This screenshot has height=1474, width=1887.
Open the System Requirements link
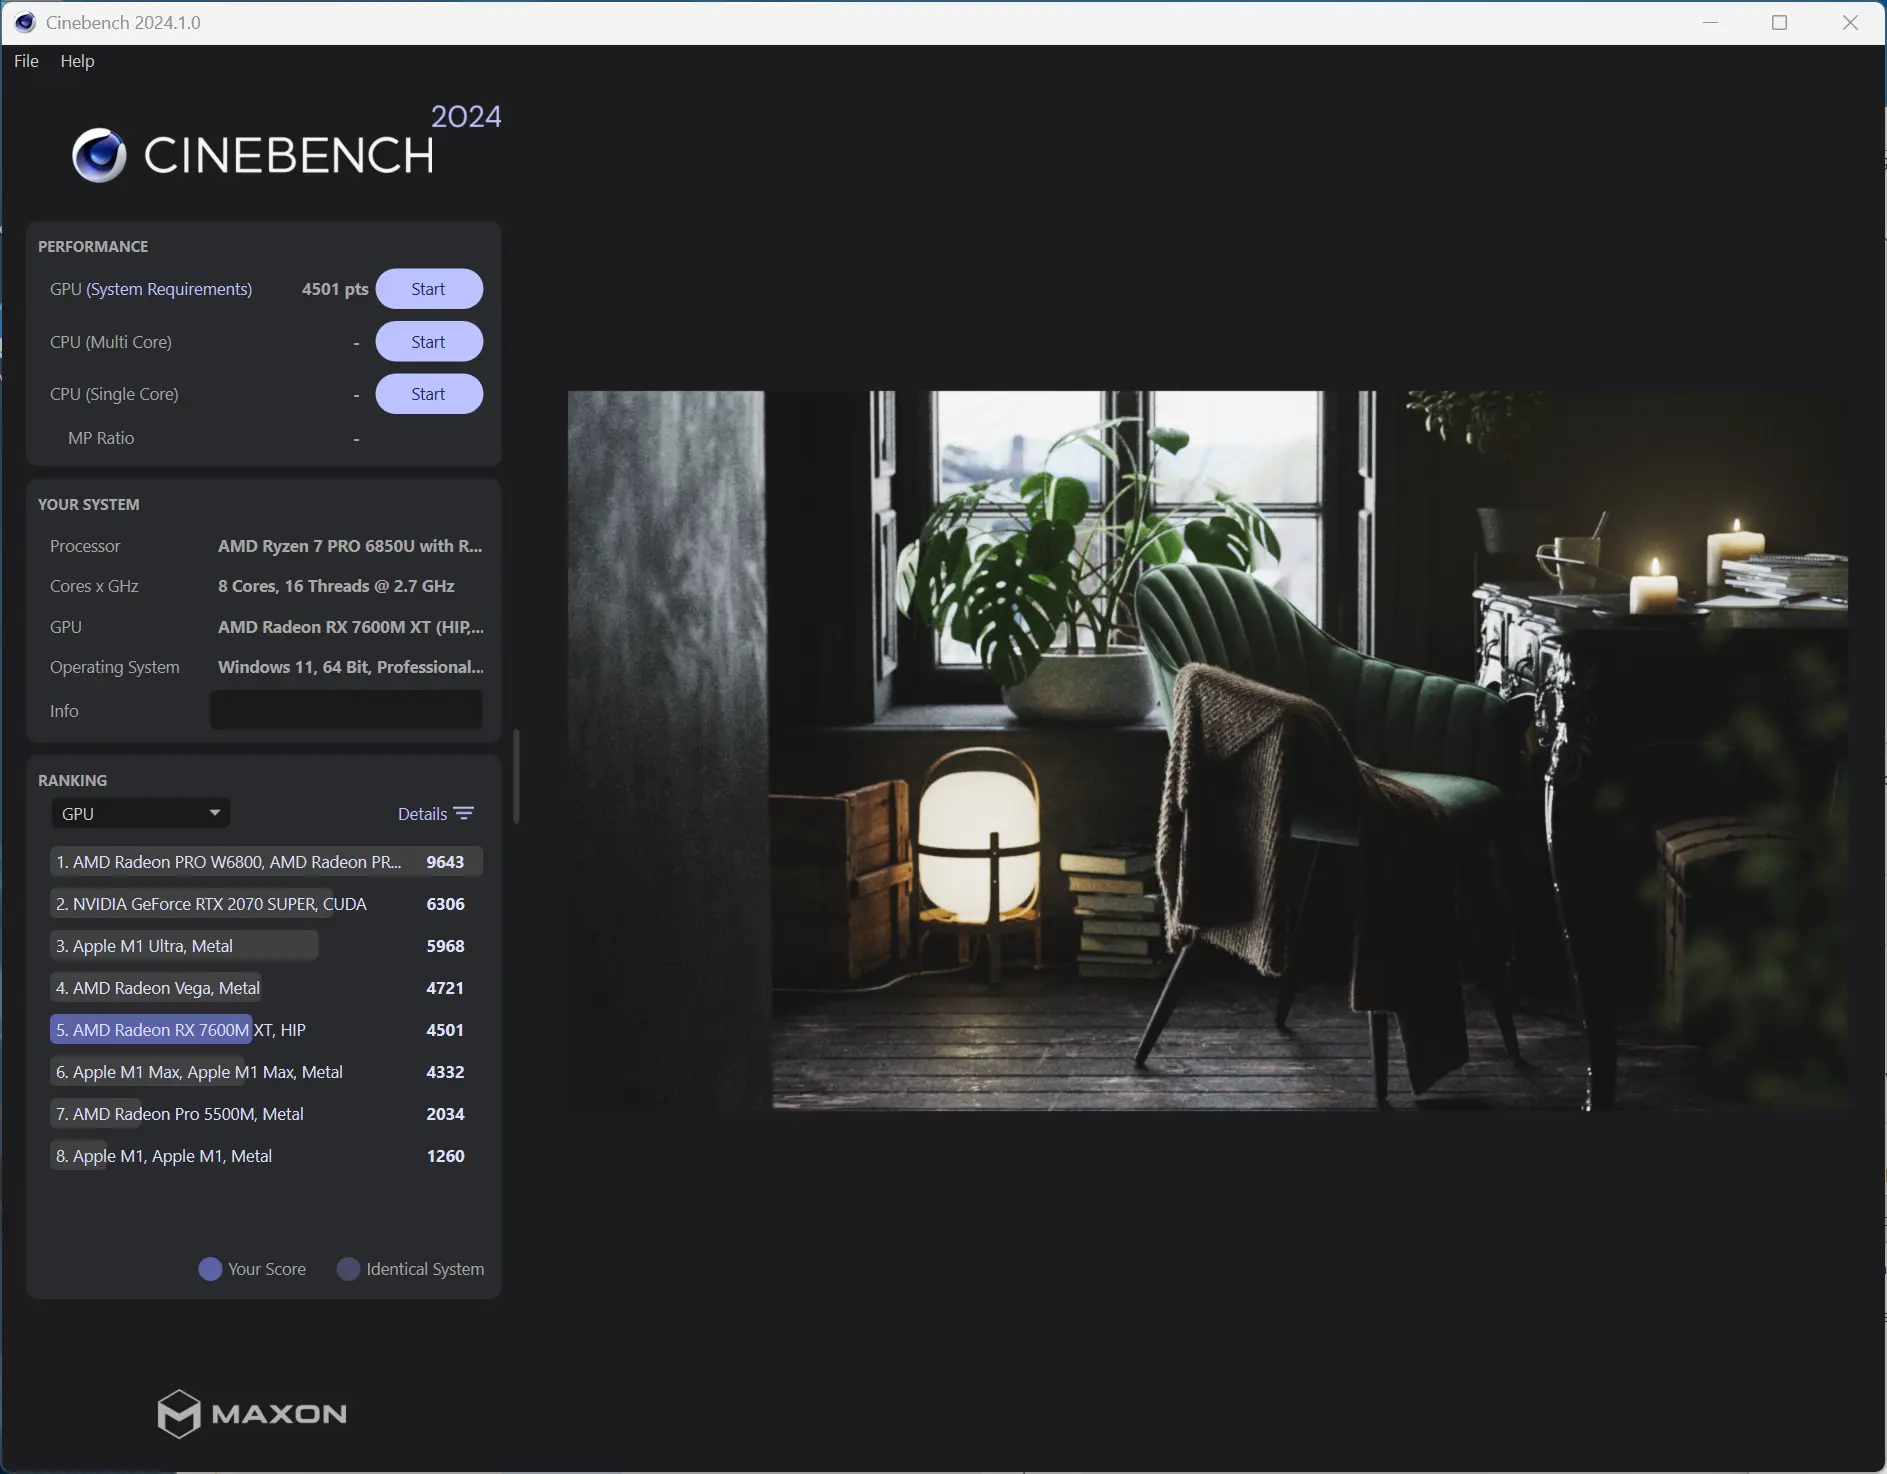169,289
